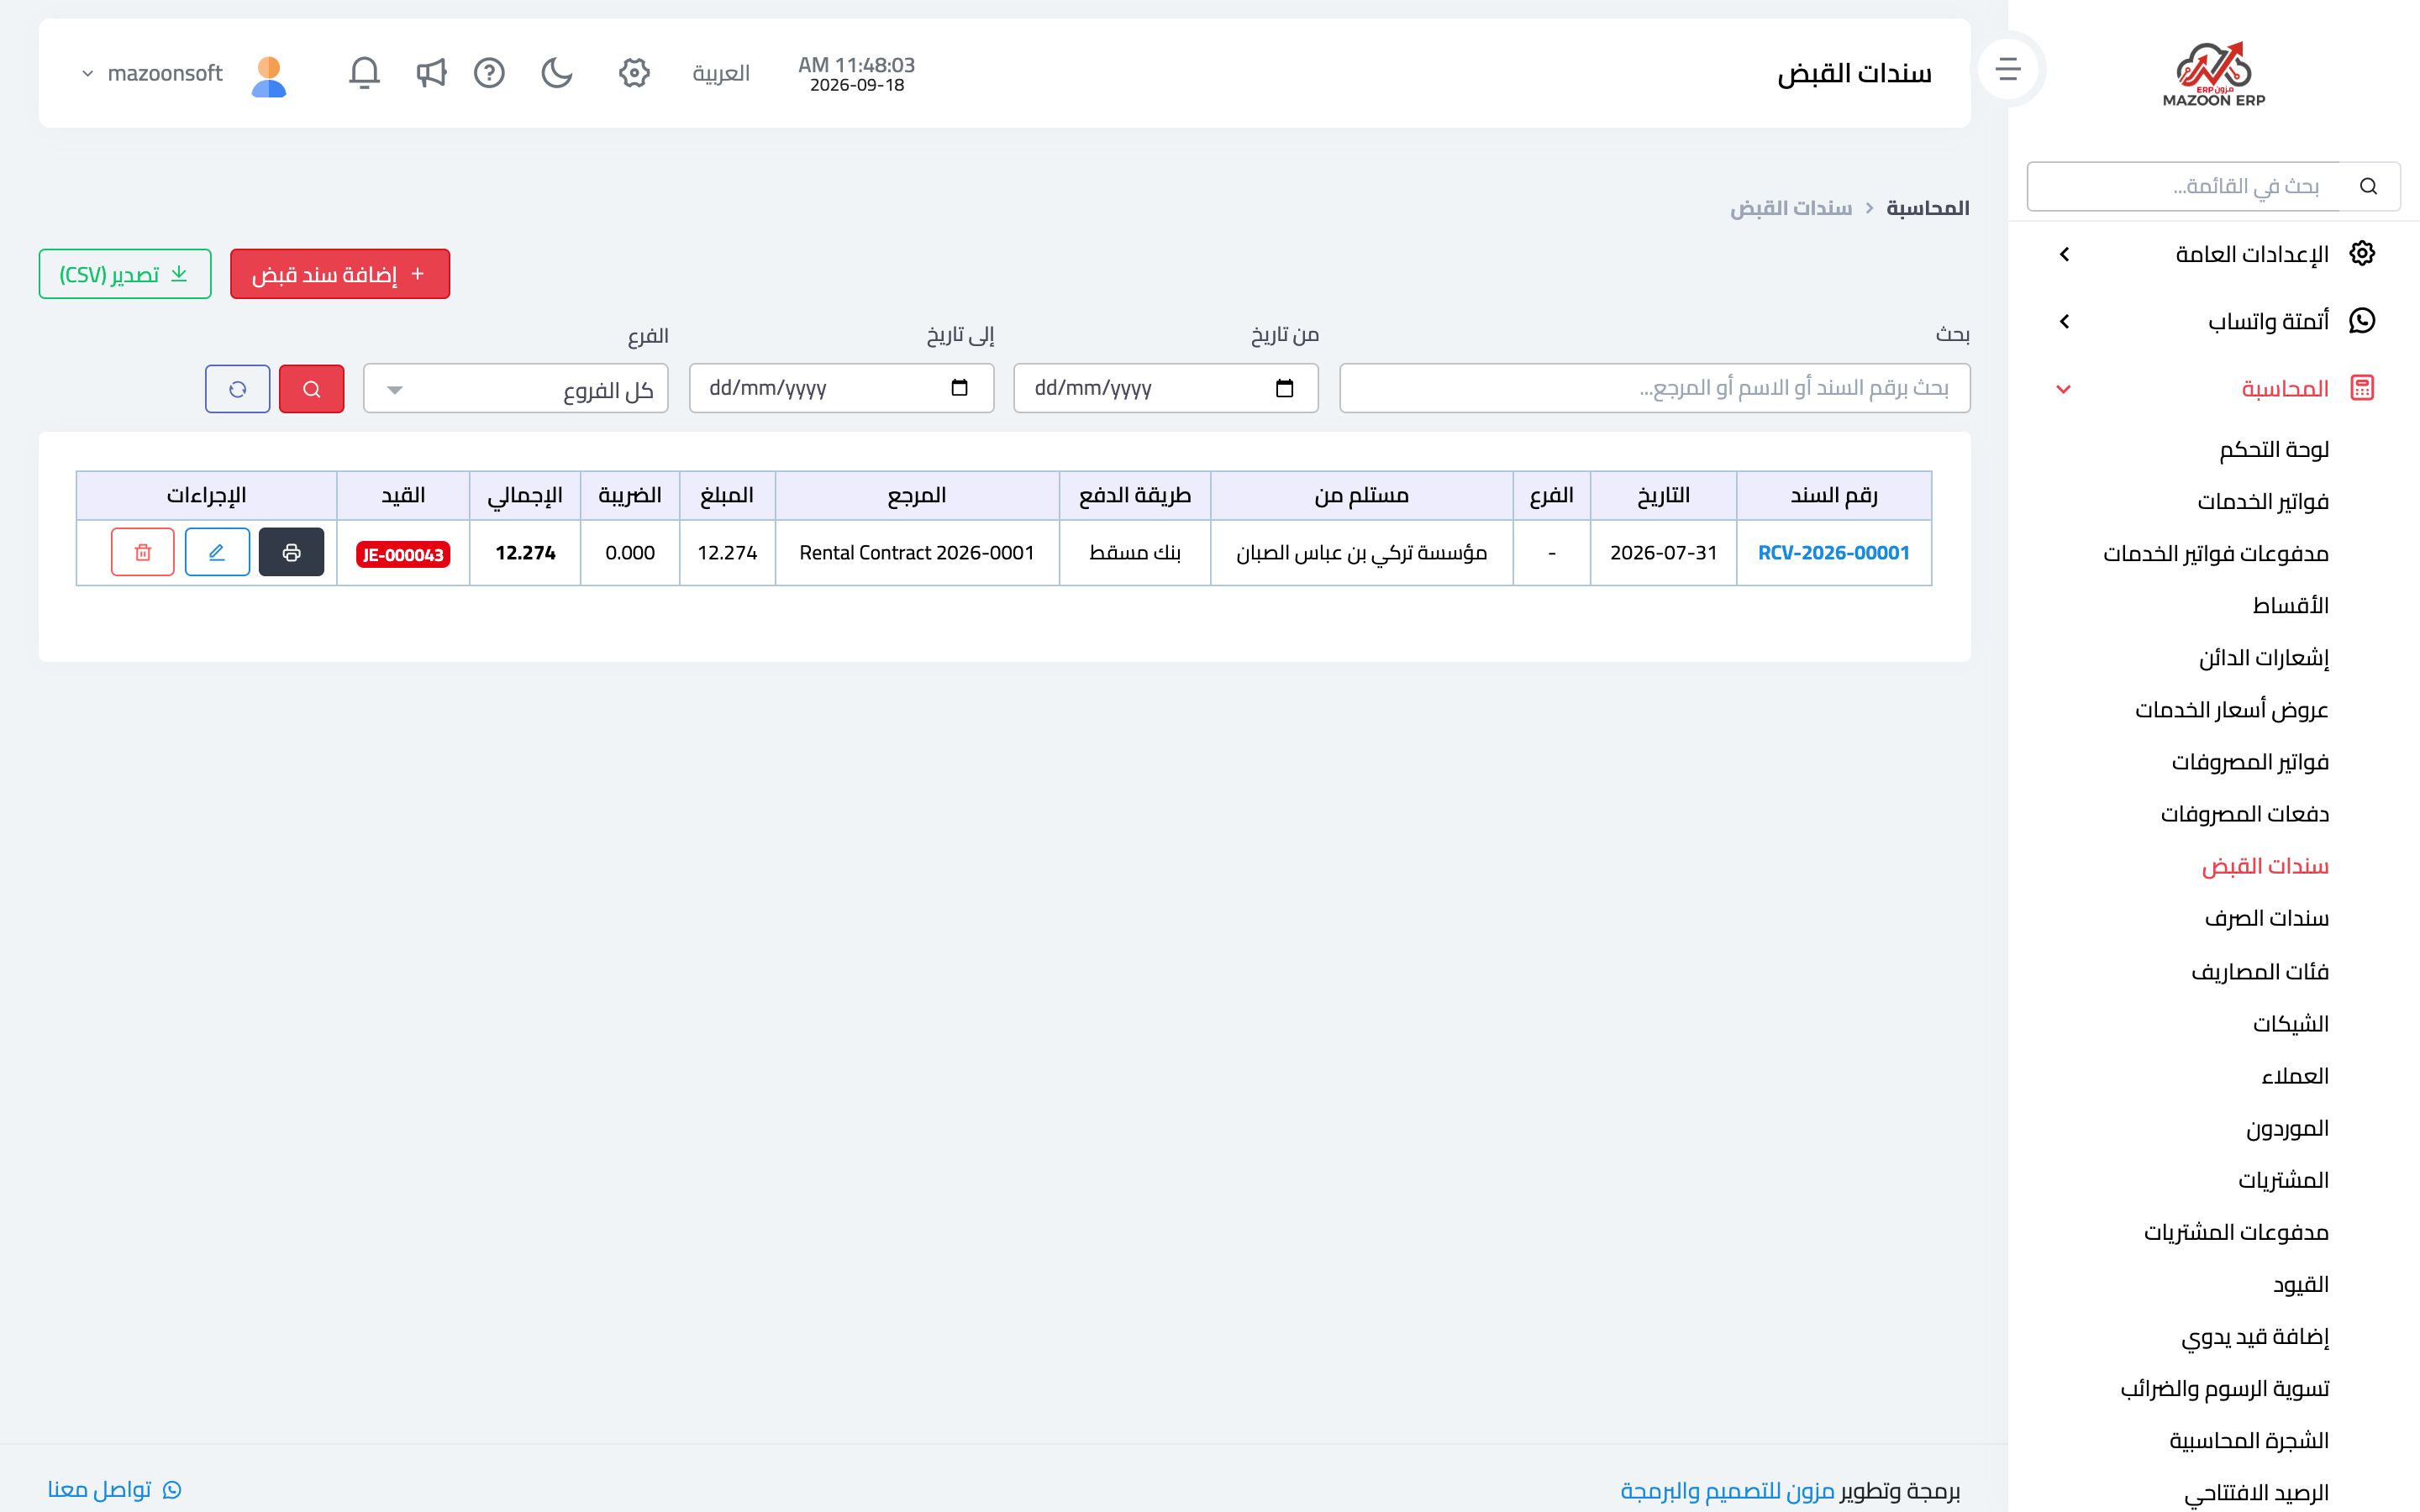The height and width of the screenshot is (1512, 2420).
Task: Edit receipt RCV-2026-00001 pencil icon
Action: pyautogui.click(x=217, y=552)
